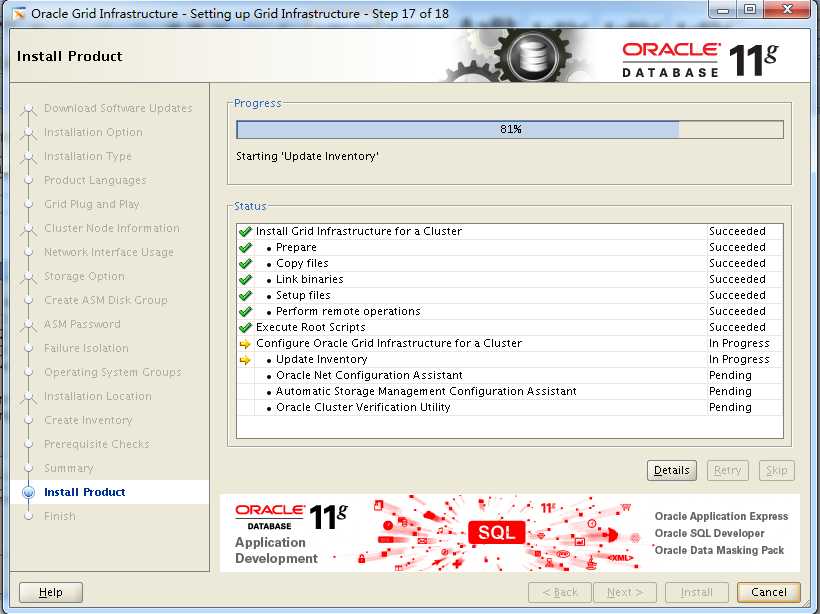Click the SQL graphic in the banner

pyautogui.click(x=496, y=532)
